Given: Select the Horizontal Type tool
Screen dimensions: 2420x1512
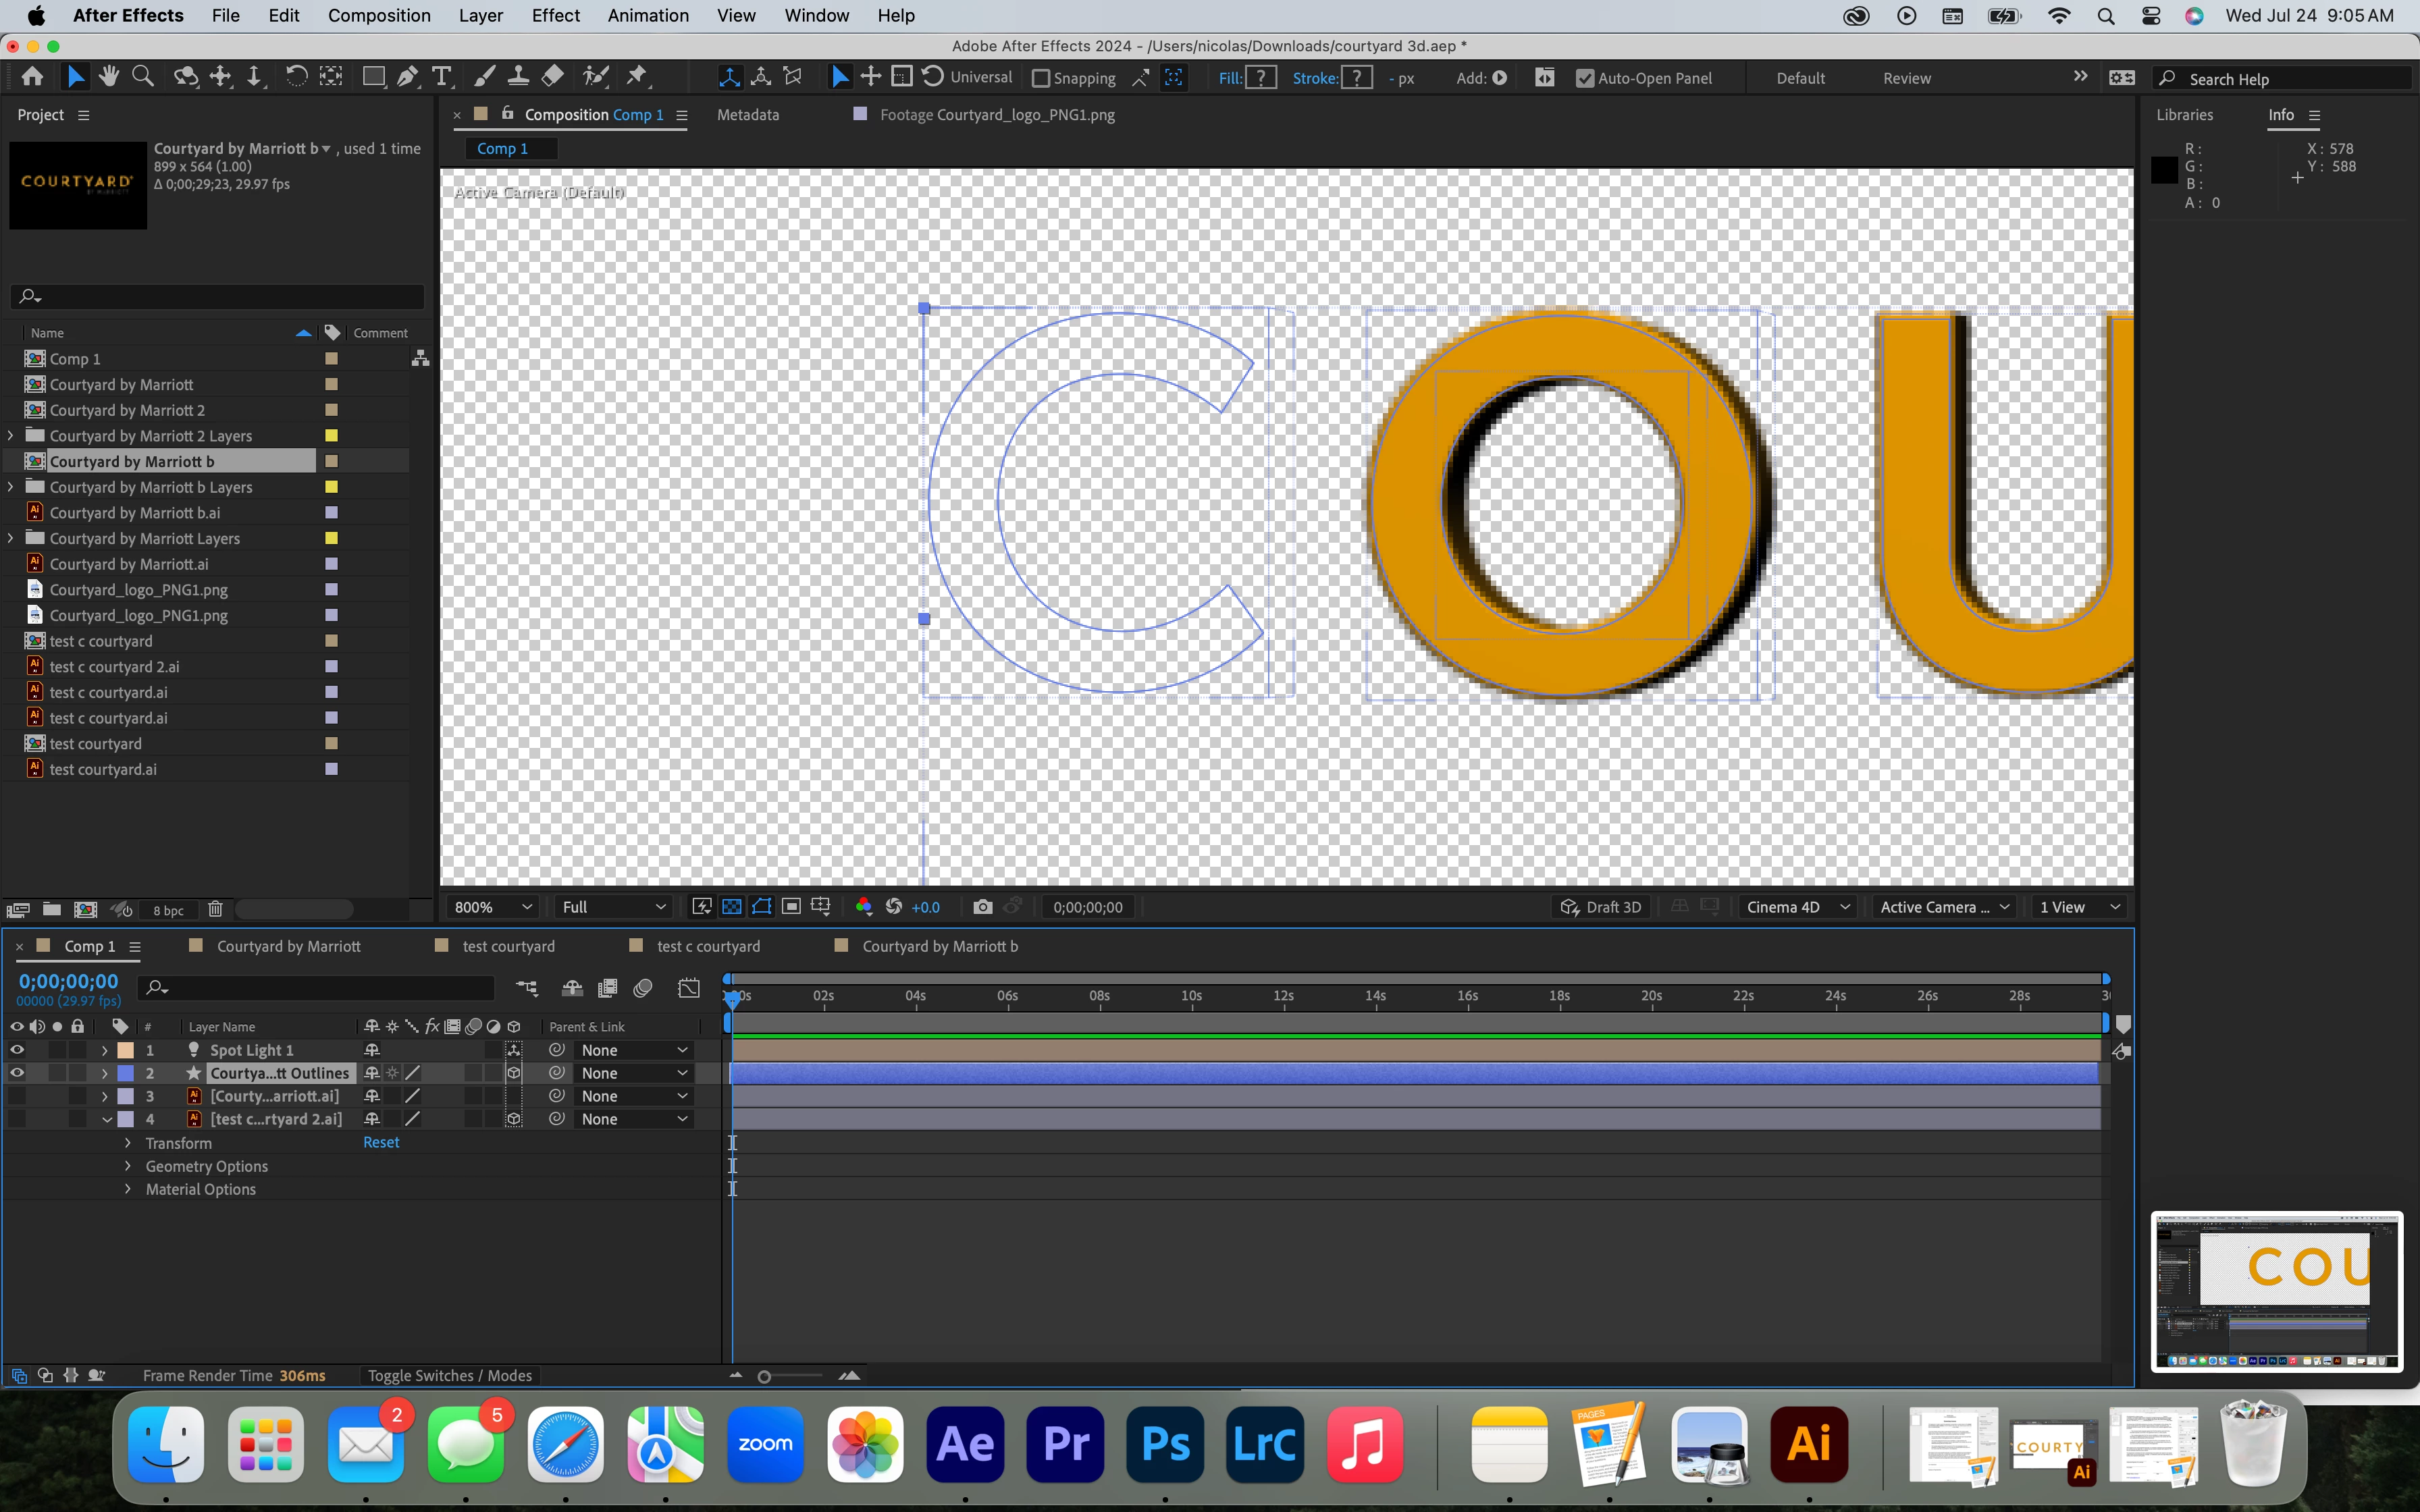Looking at the screenshot, I should (x=441, y=77).
